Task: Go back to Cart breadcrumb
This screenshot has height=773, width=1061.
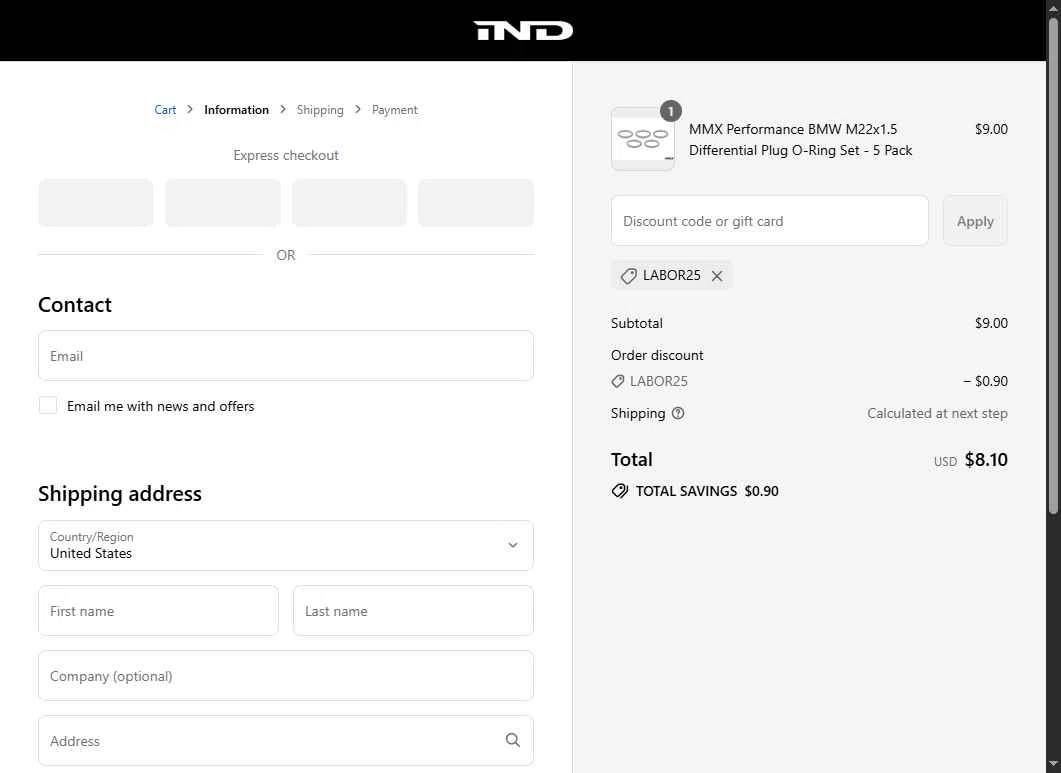Action: pos(165,110)
